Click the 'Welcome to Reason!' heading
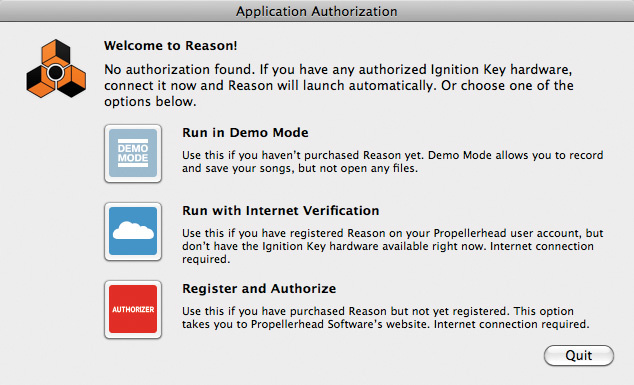Image resolution: width=634 pixels, height=385 pixels. click(170, 46)
